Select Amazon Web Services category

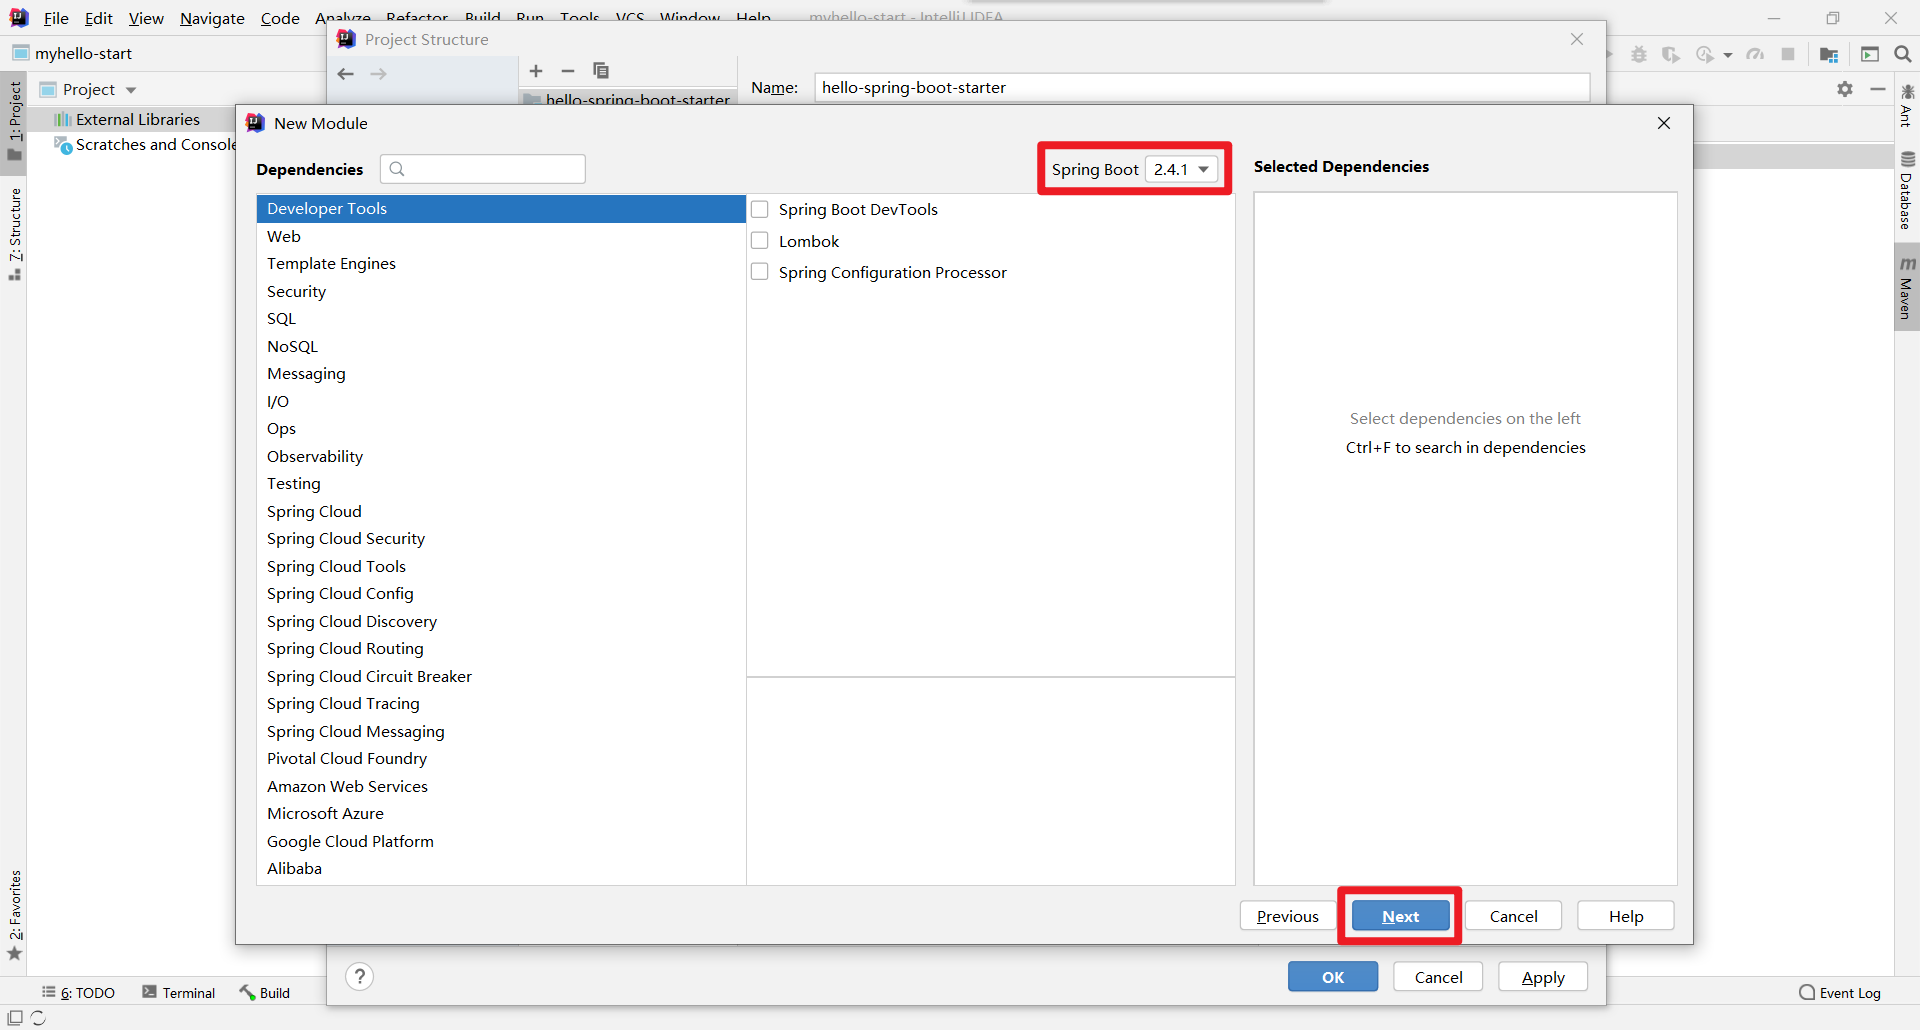tap(501, 786)
